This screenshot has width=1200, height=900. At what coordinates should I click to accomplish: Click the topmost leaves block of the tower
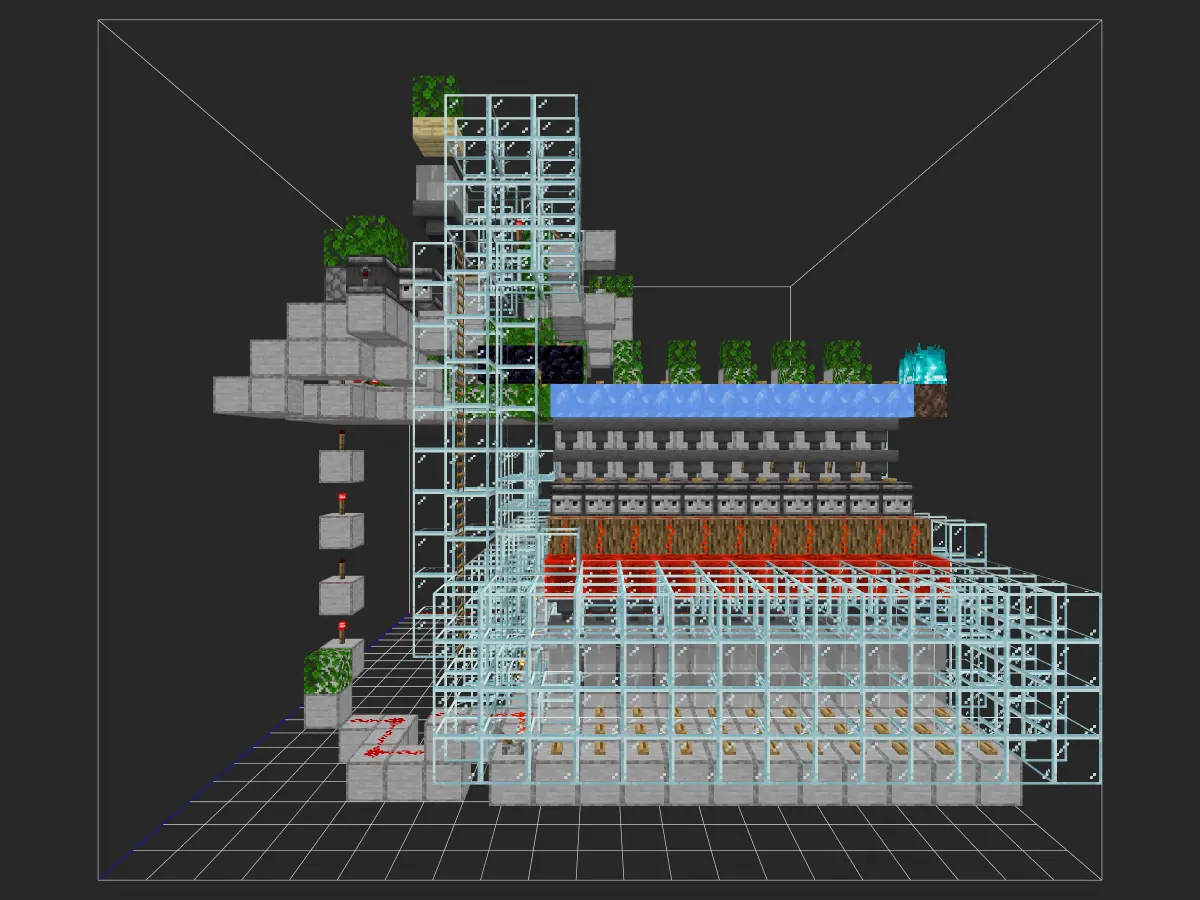click(435, 96)
